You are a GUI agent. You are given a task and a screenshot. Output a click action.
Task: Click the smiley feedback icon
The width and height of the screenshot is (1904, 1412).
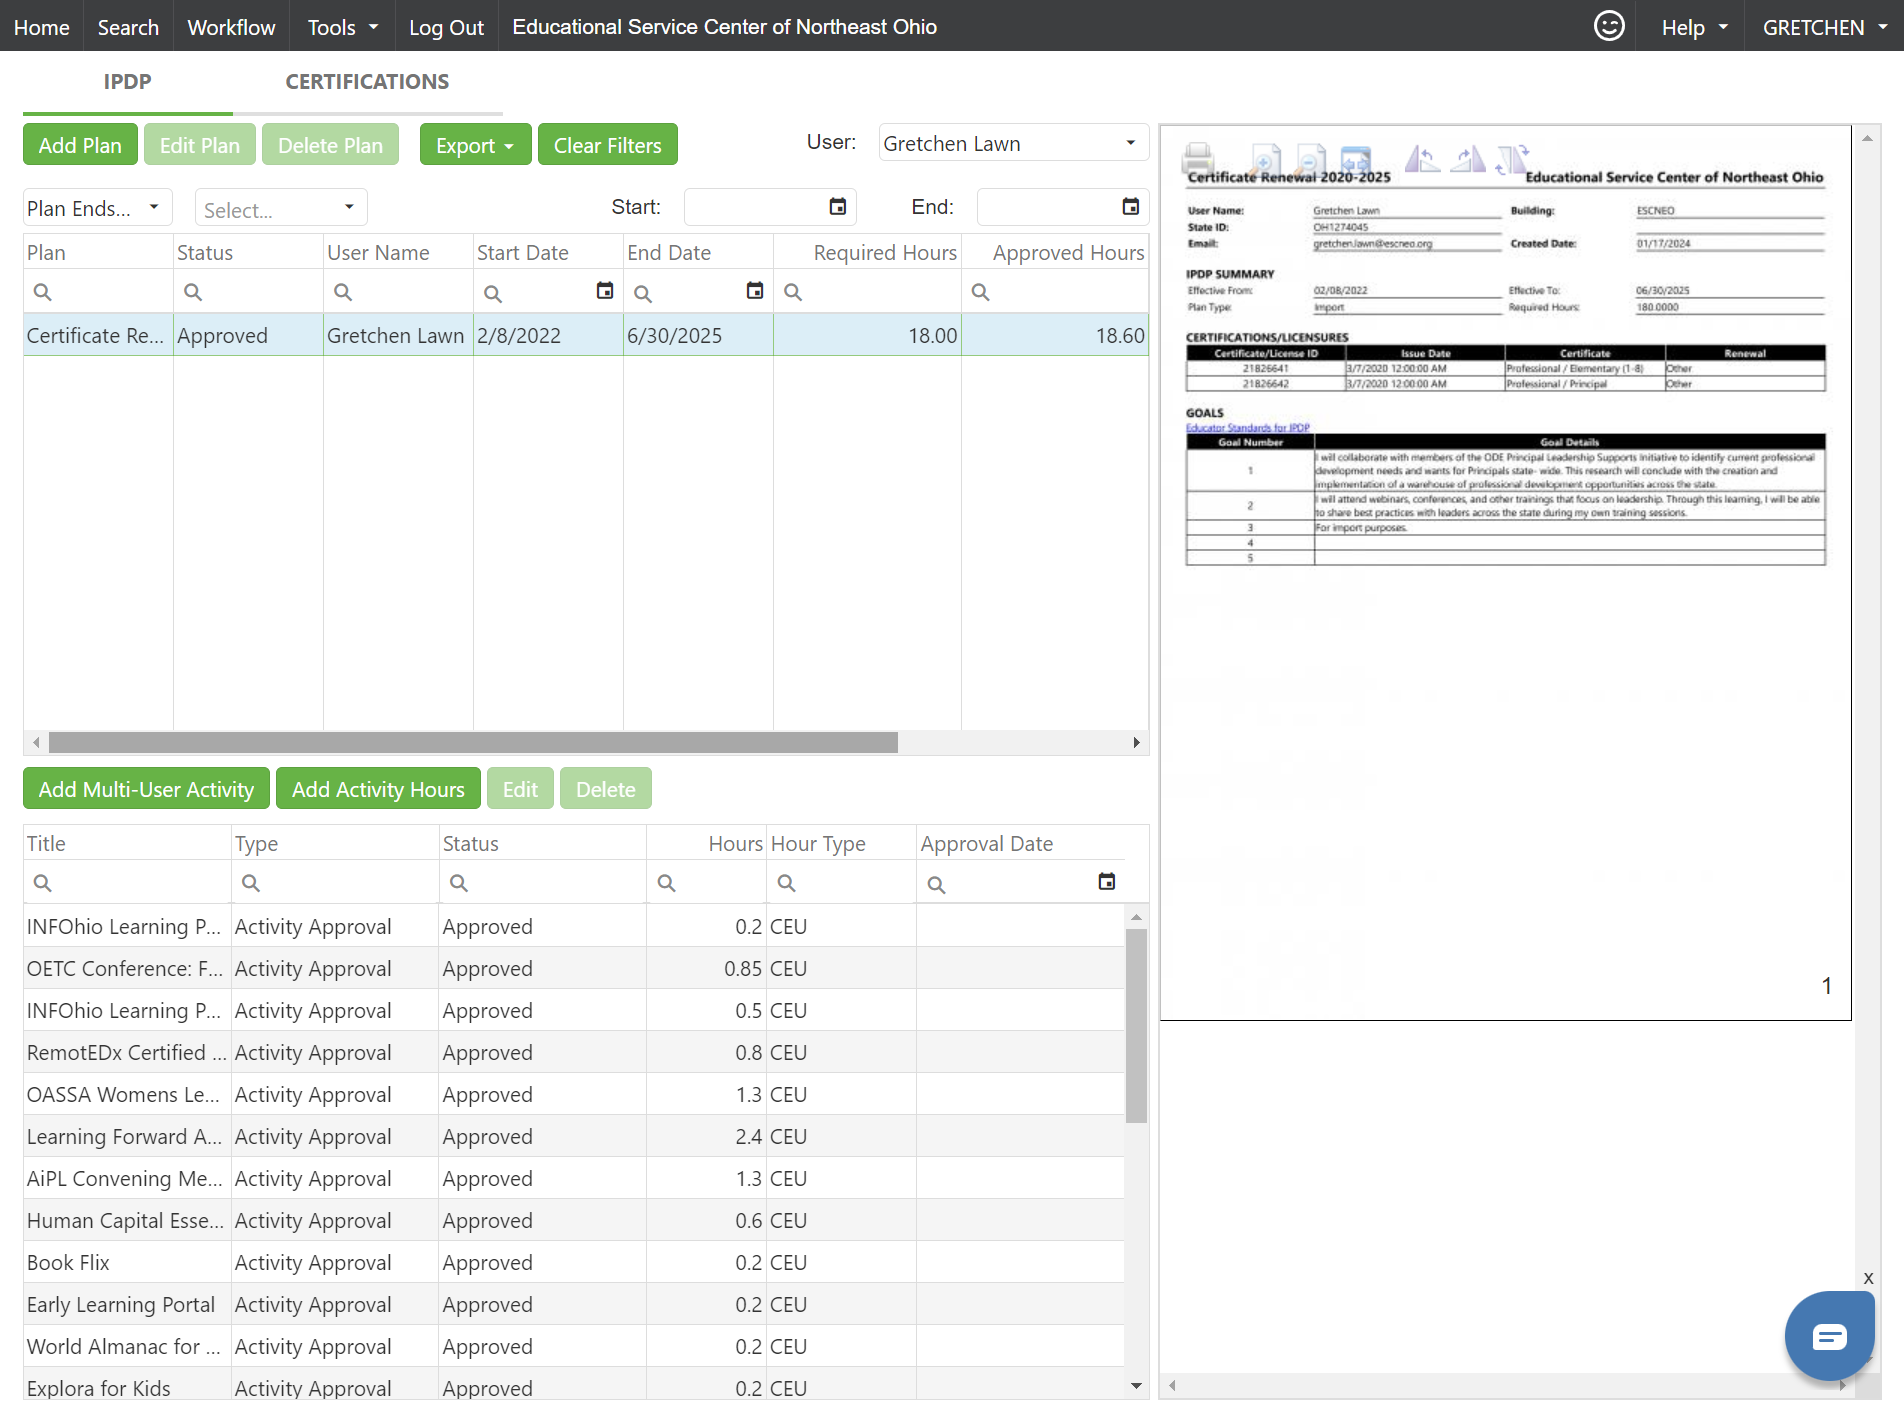click(x=1609, y=26)
